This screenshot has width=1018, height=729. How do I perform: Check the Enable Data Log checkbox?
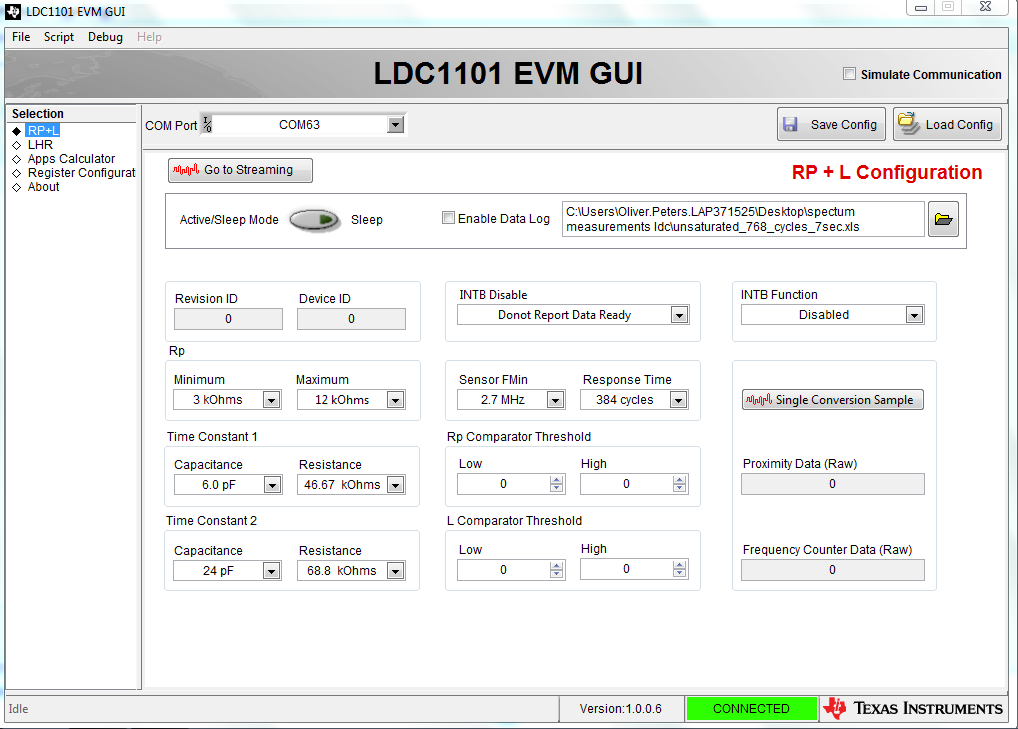click(x=448, y=218)
